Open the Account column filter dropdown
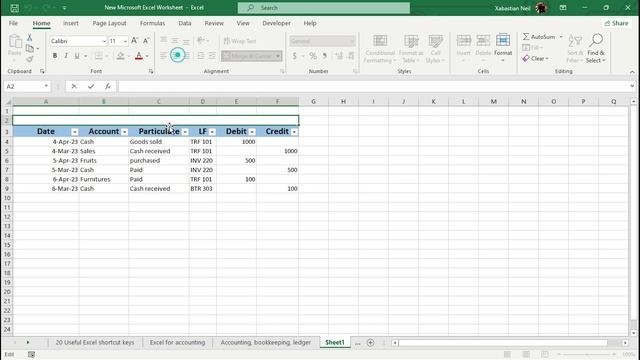Image resolution: width=640 pixels, height=360 pixels. coord(124,132)
